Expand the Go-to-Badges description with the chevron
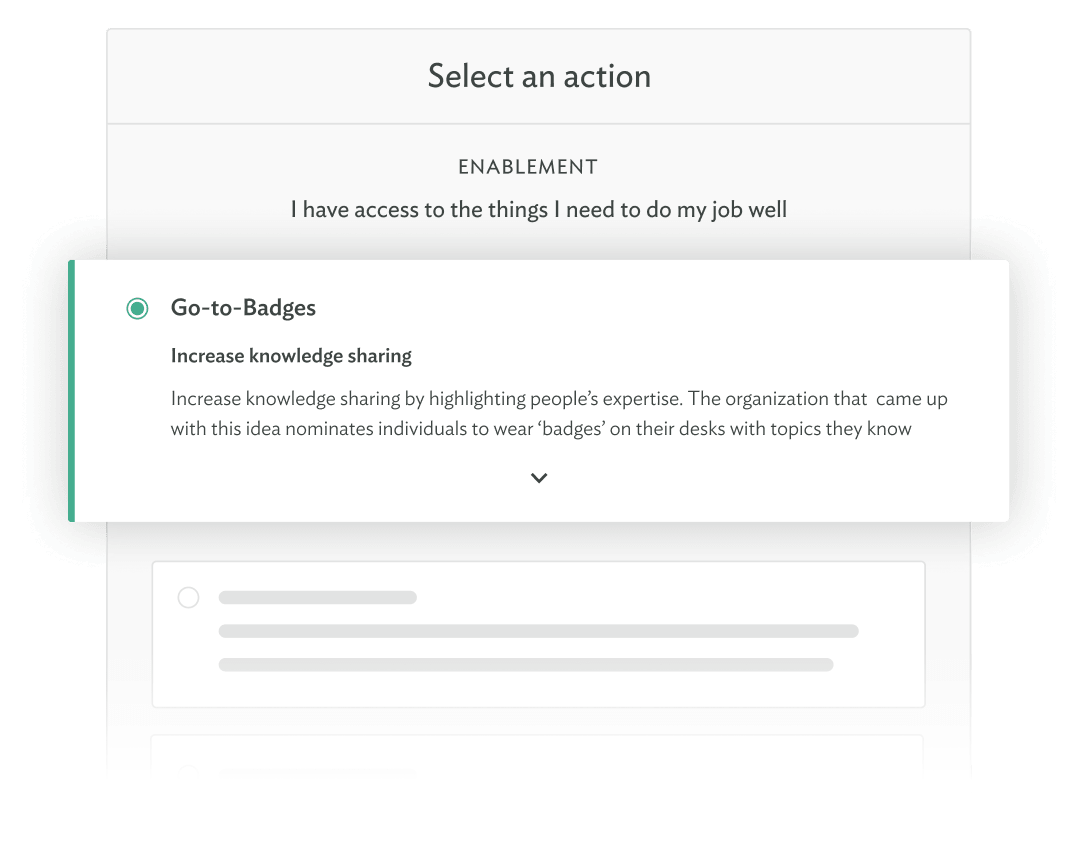Screen dimensions: 1080x860 click(539, 478)
